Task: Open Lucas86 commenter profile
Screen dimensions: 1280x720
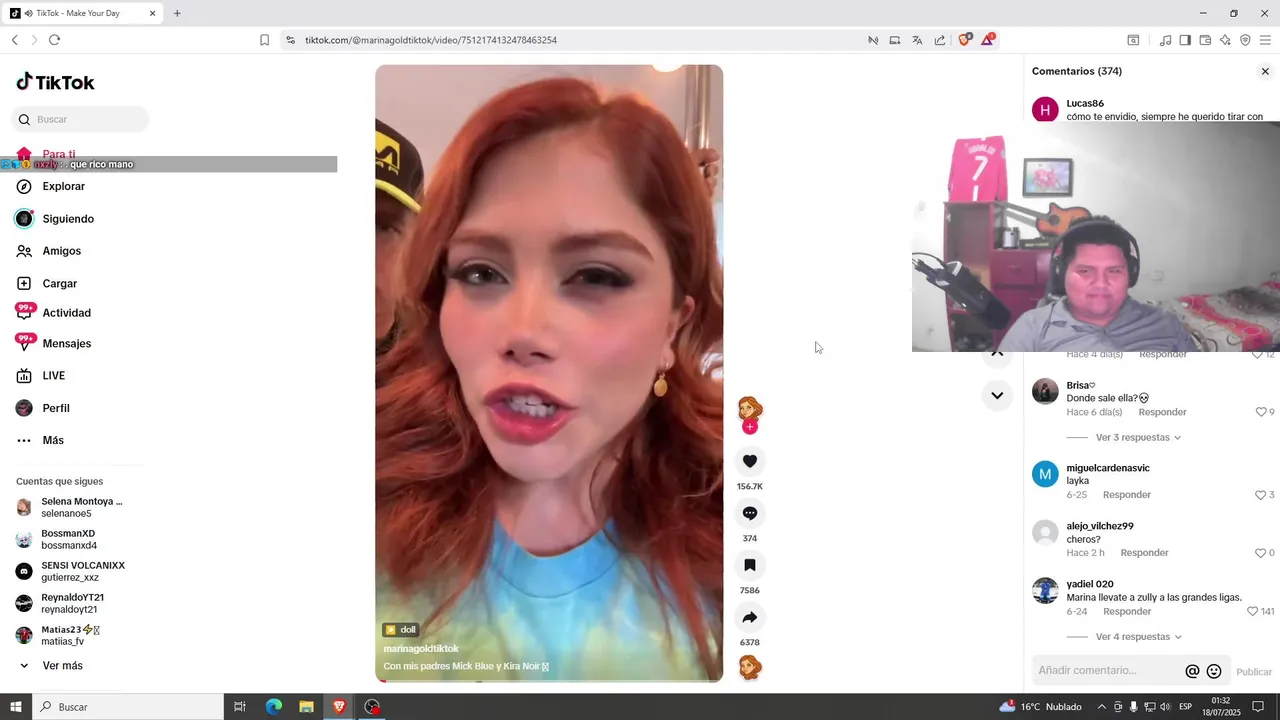Action: [x=1085, y=103]
